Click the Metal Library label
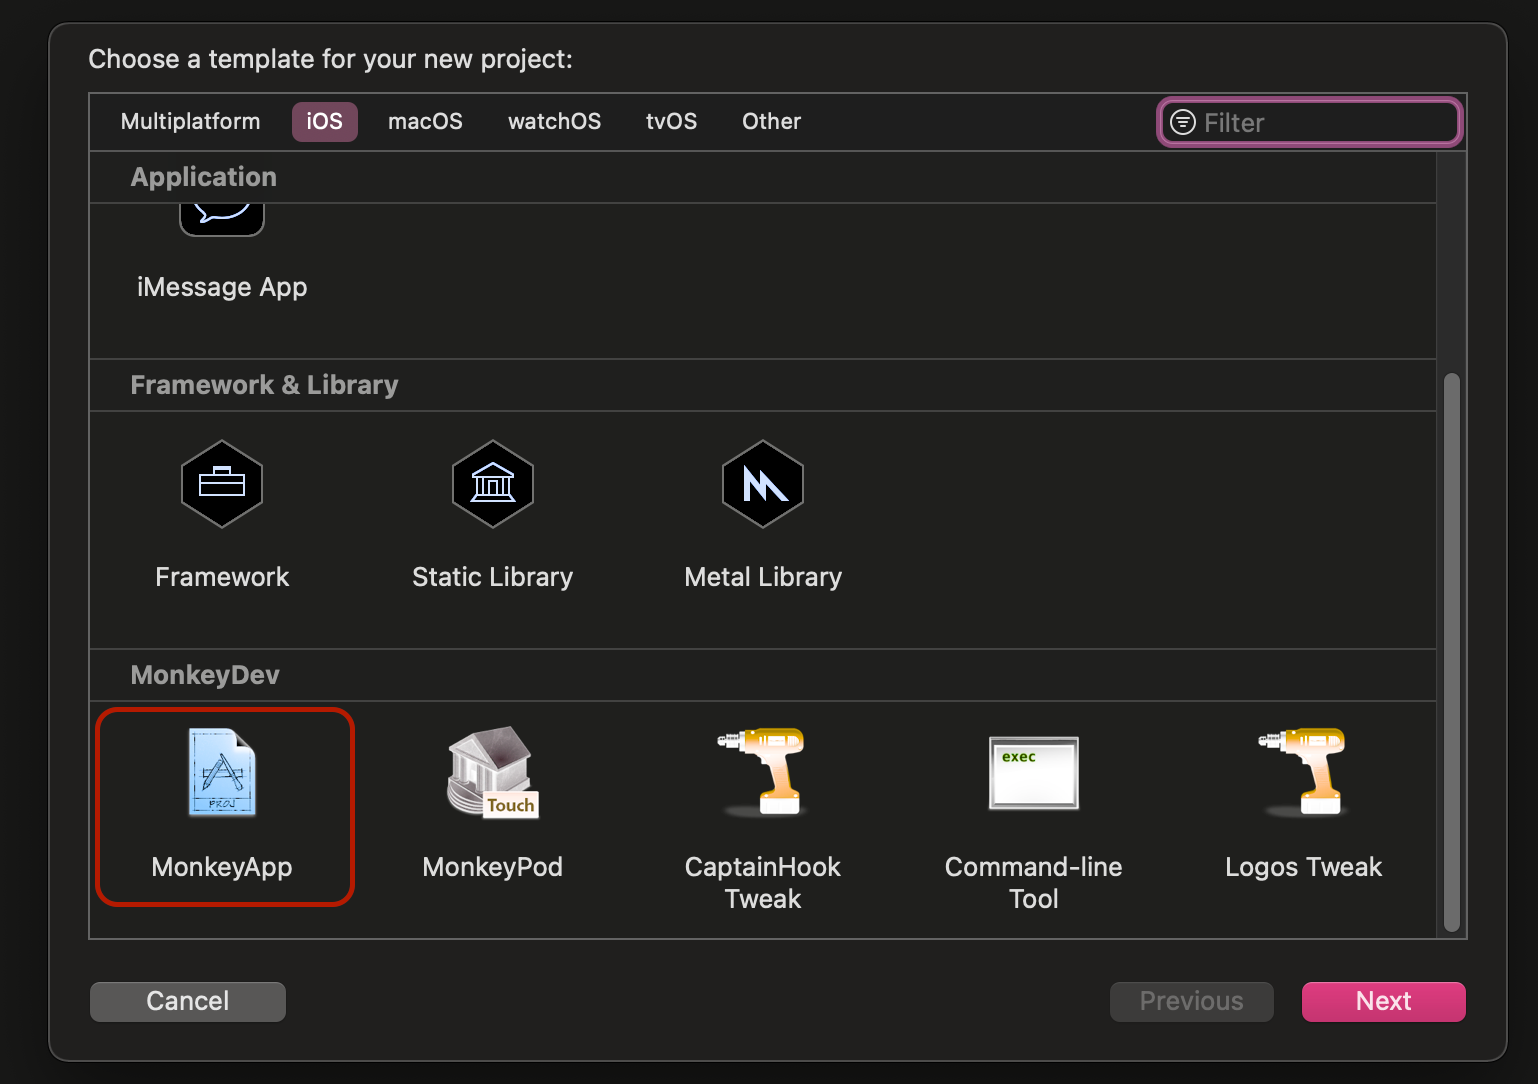Image resolution: width=1538 pixels, height=1084 pixels. pyautogui.click(x=763, y=577)
